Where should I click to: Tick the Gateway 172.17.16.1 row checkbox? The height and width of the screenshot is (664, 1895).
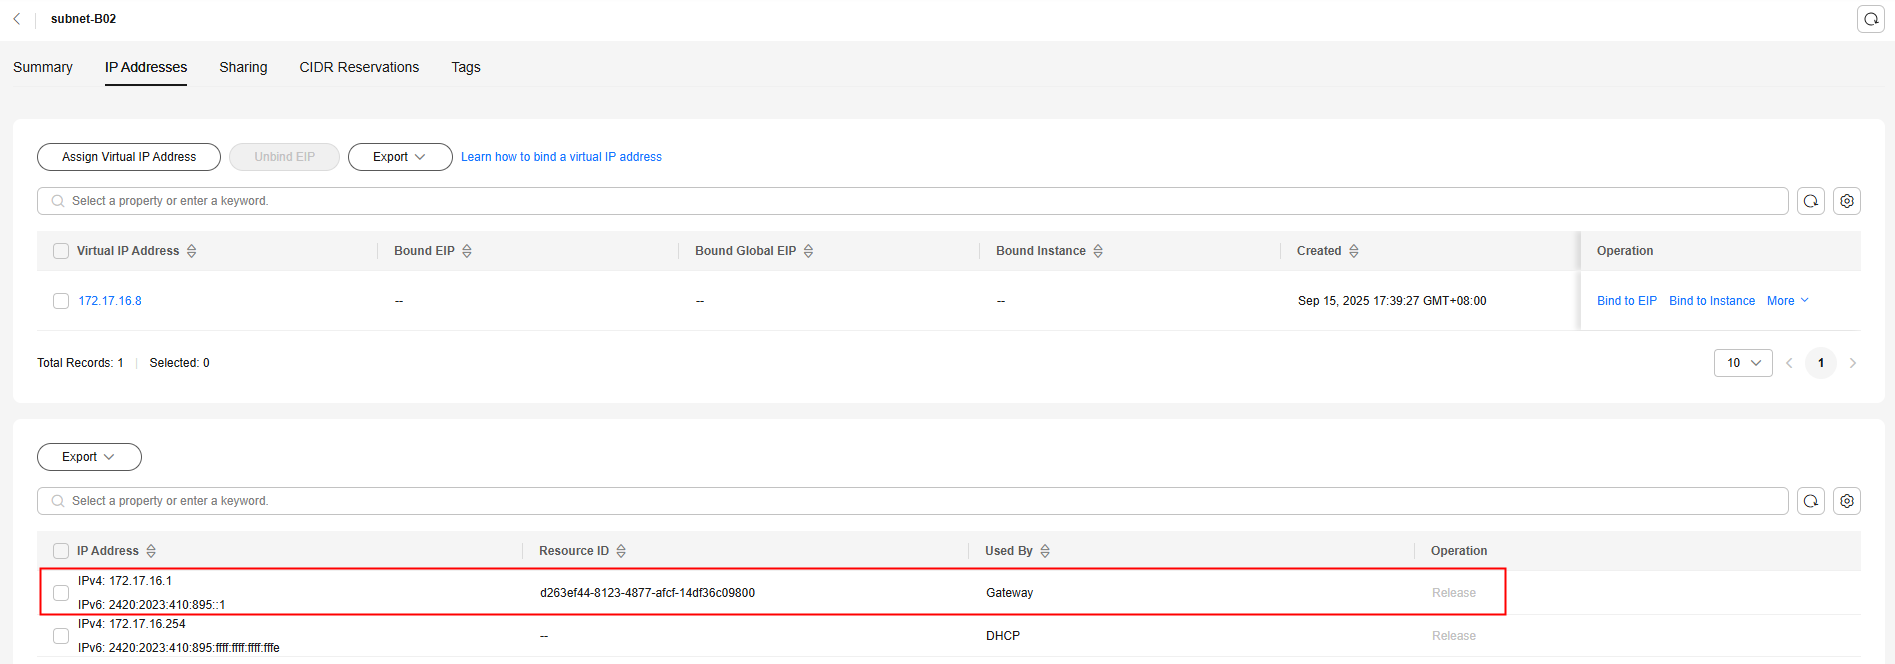(x=61, y=593)
